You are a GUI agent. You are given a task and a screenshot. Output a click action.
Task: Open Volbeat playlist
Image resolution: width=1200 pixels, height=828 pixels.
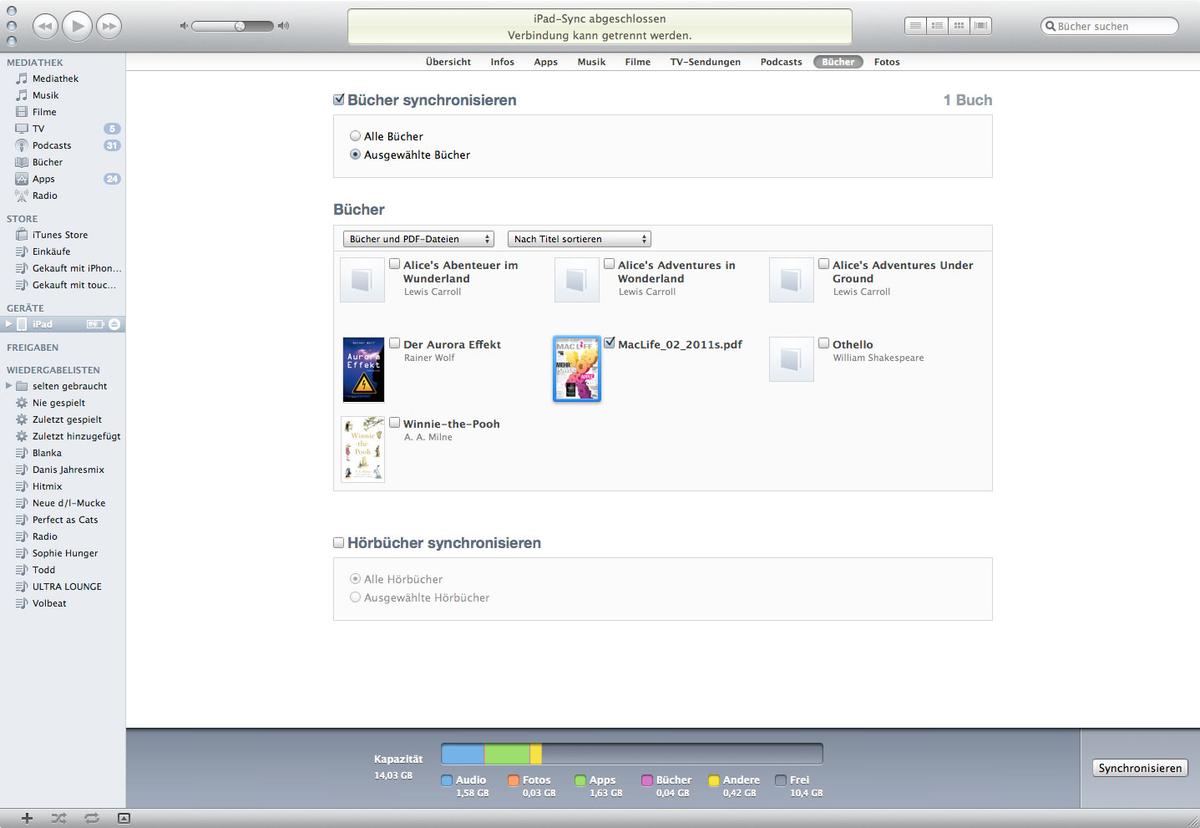tap(49, 603)
